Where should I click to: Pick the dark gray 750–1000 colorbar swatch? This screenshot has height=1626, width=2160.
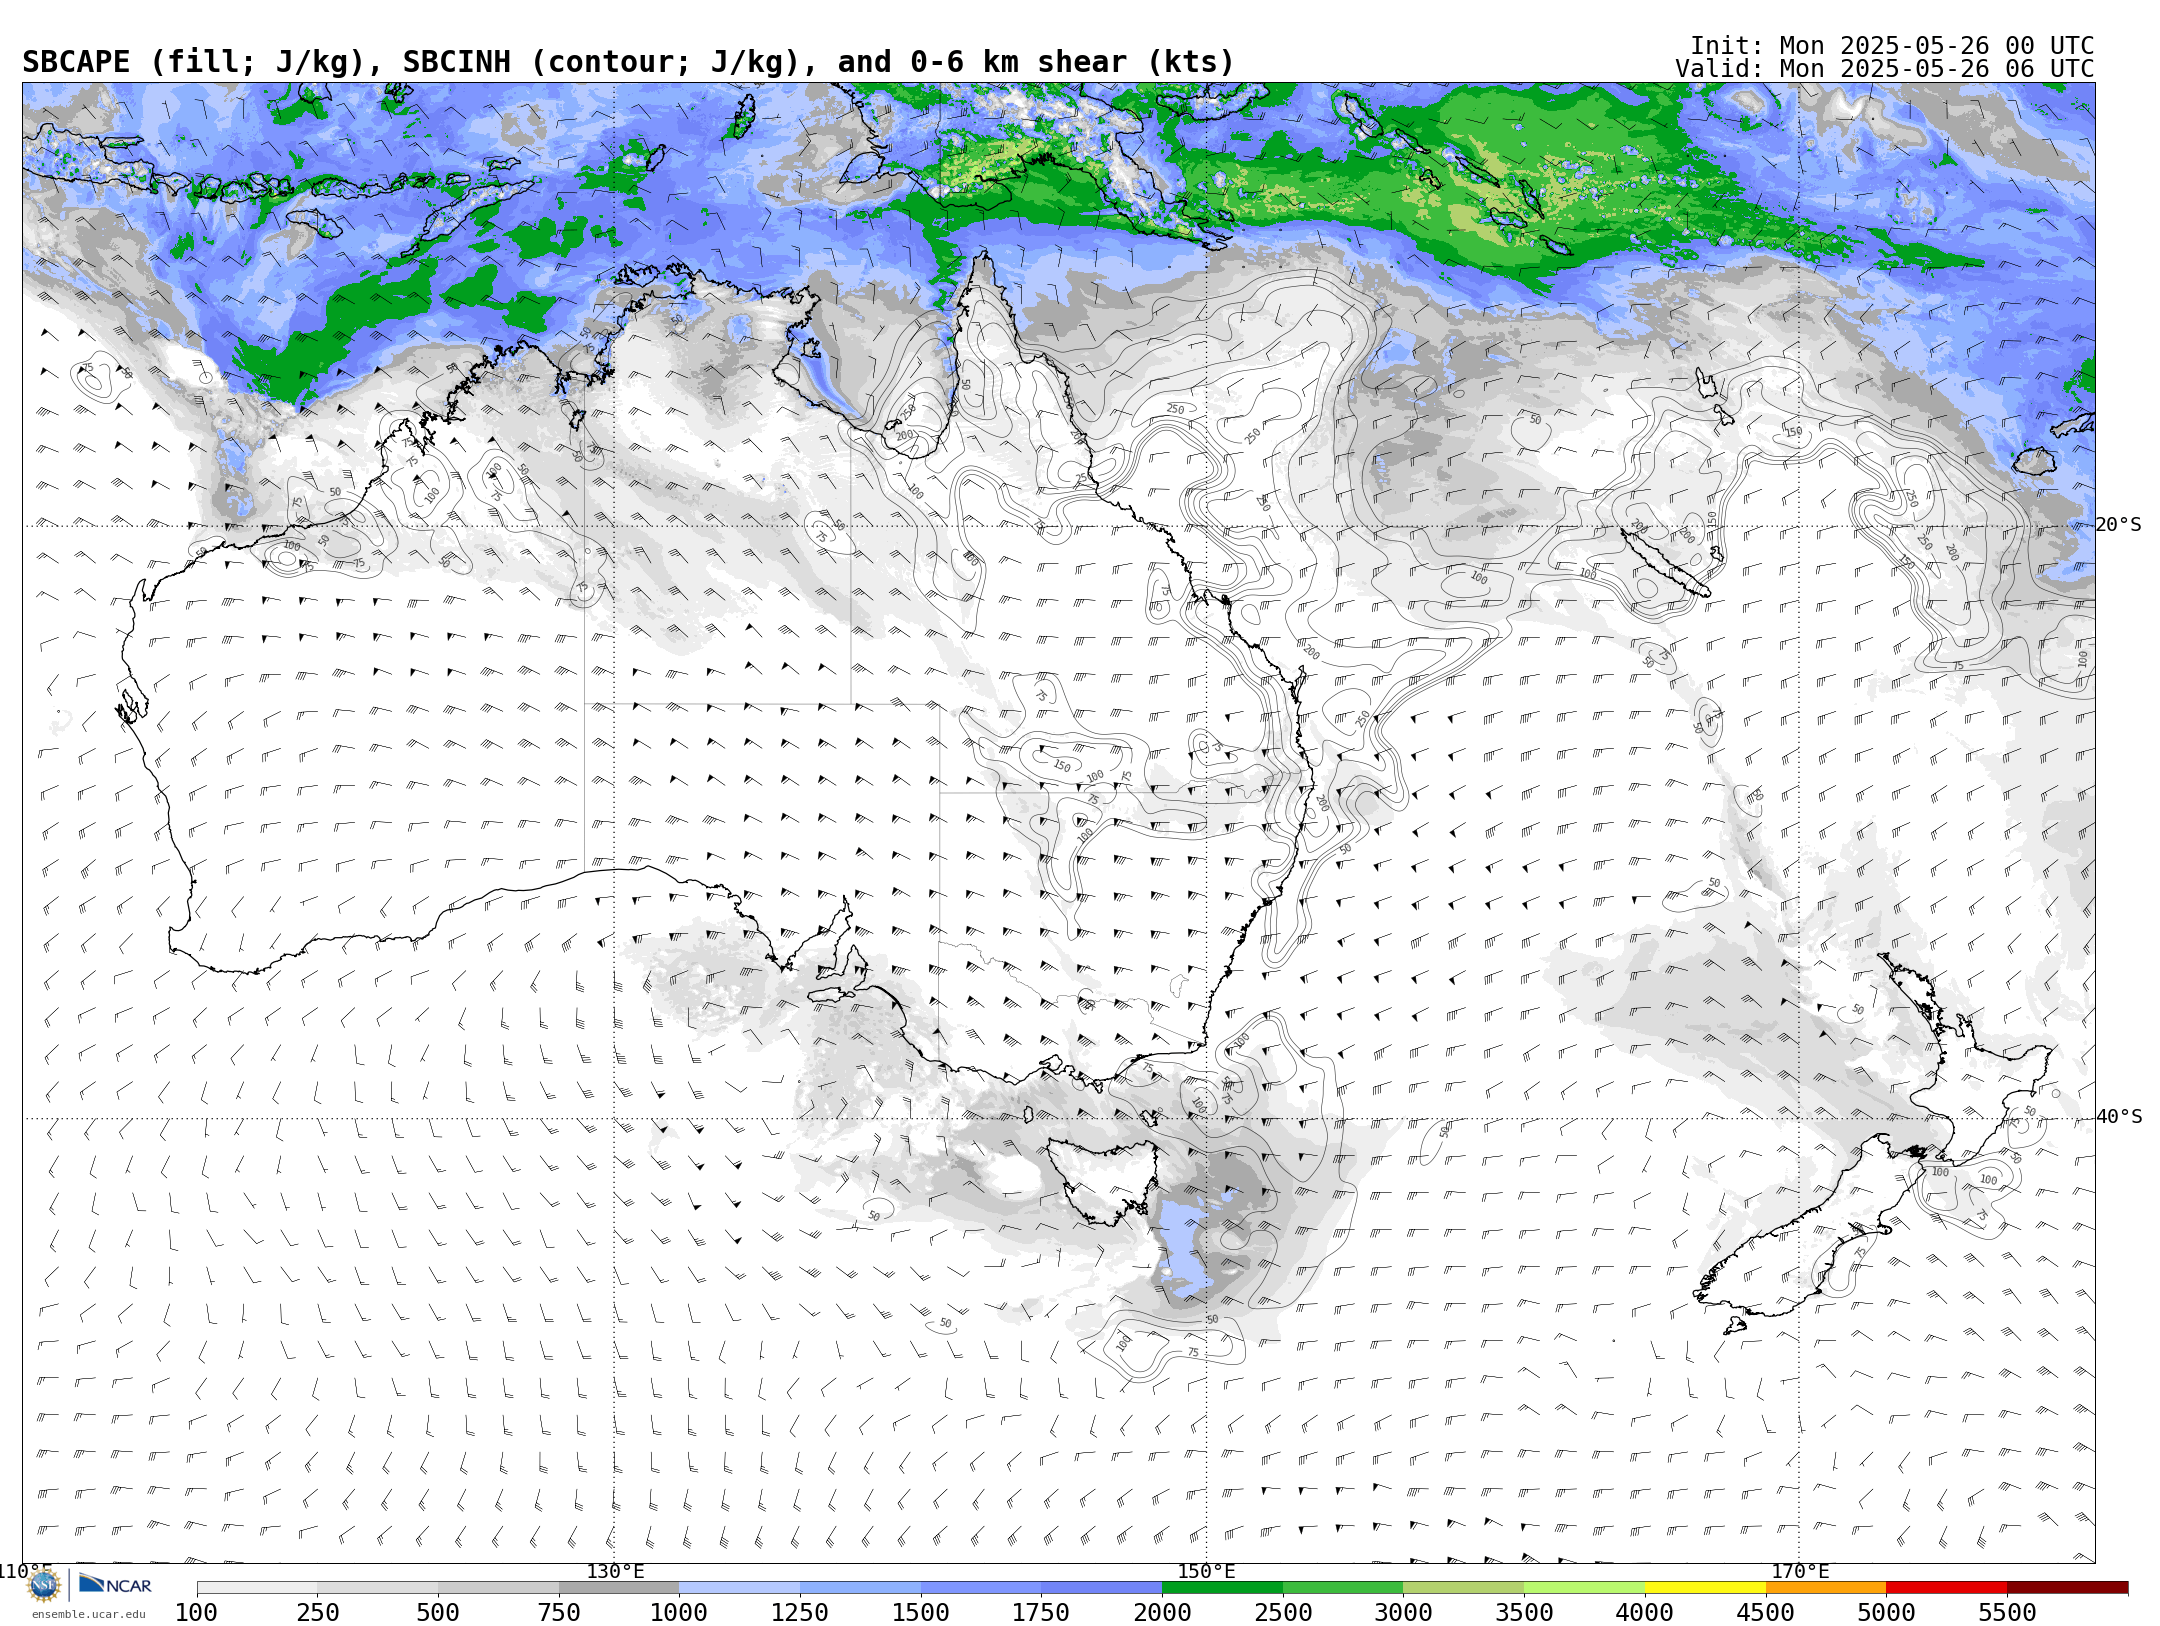(x=619, y=1588)
